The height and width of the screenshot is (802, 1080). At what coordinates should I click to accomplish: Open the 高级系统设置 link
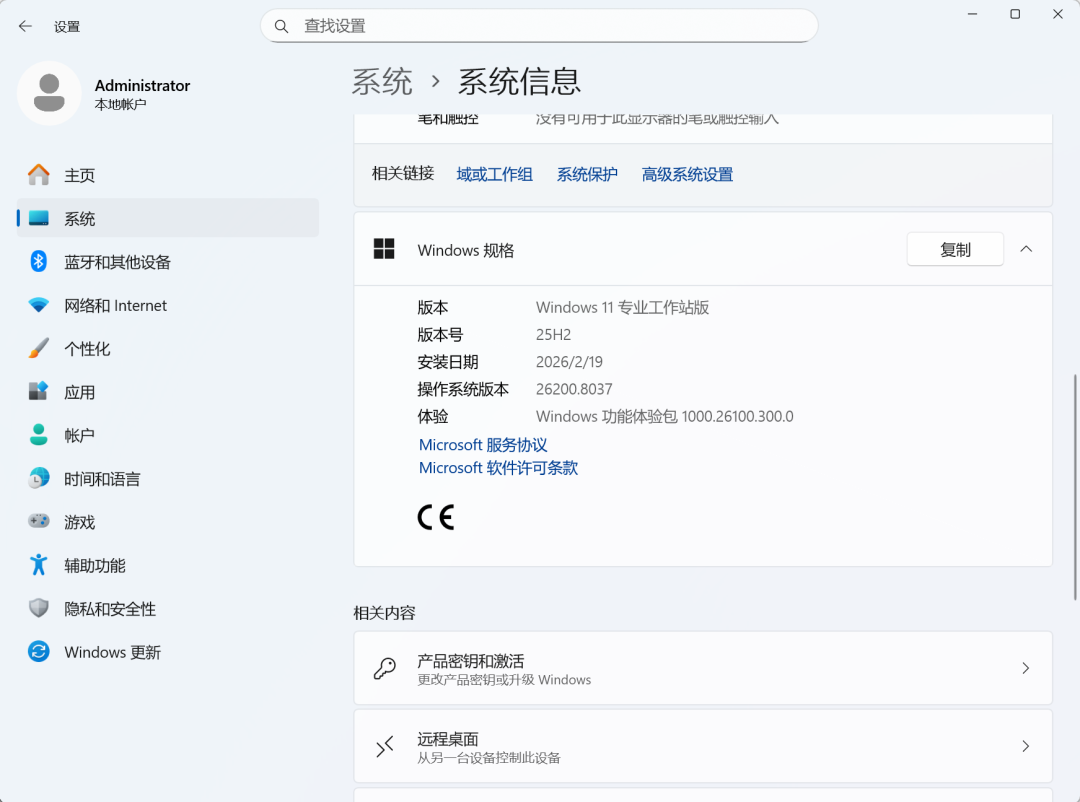[x=687, y=174]
